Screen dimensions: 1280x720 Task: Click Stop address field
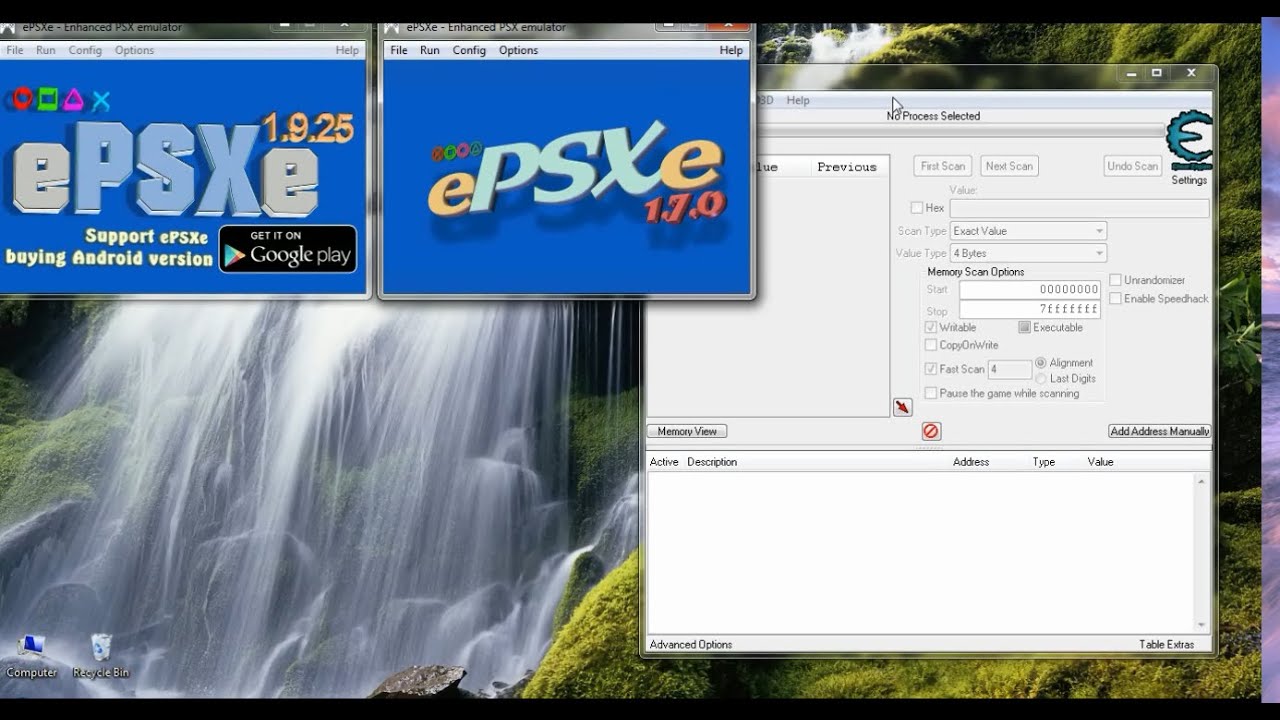click(1030, 310)
